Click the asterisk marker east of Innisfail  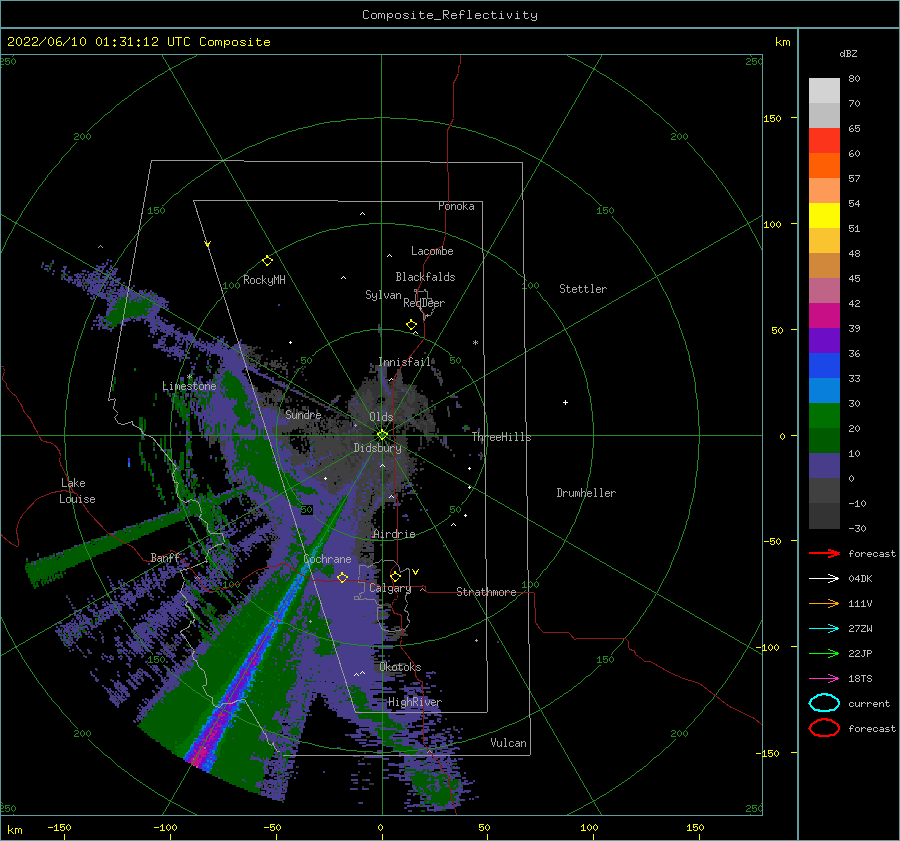(x=475, y=343)
